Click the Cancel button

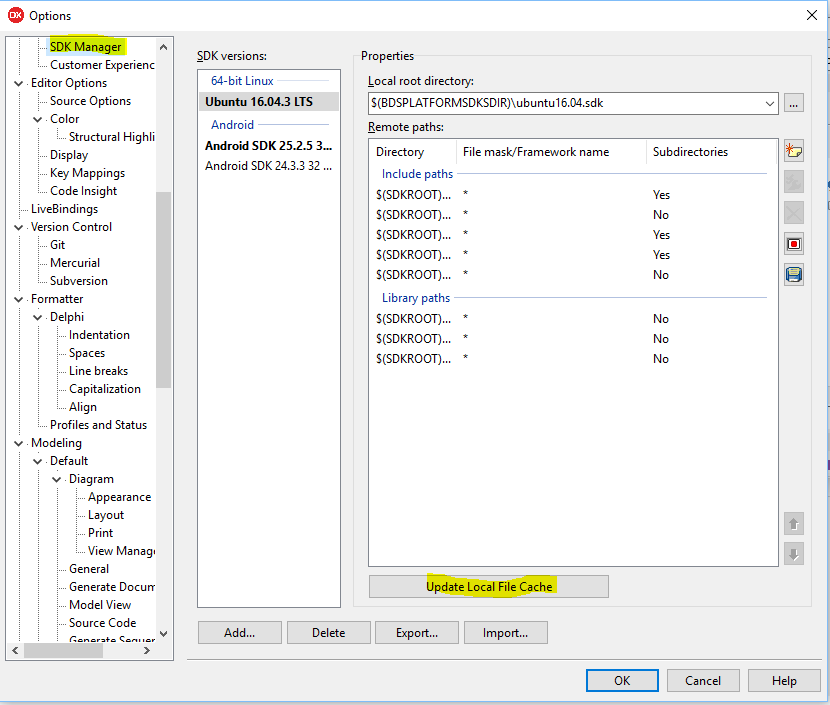703,681
